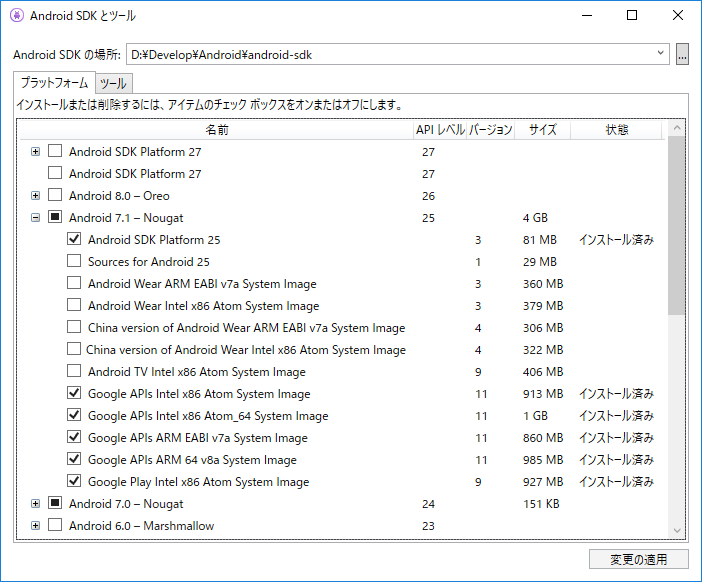This screenshot has width=702, height=582.
Task: Expand the Android 7.0 – Nougat node
Action: point(35,504)
